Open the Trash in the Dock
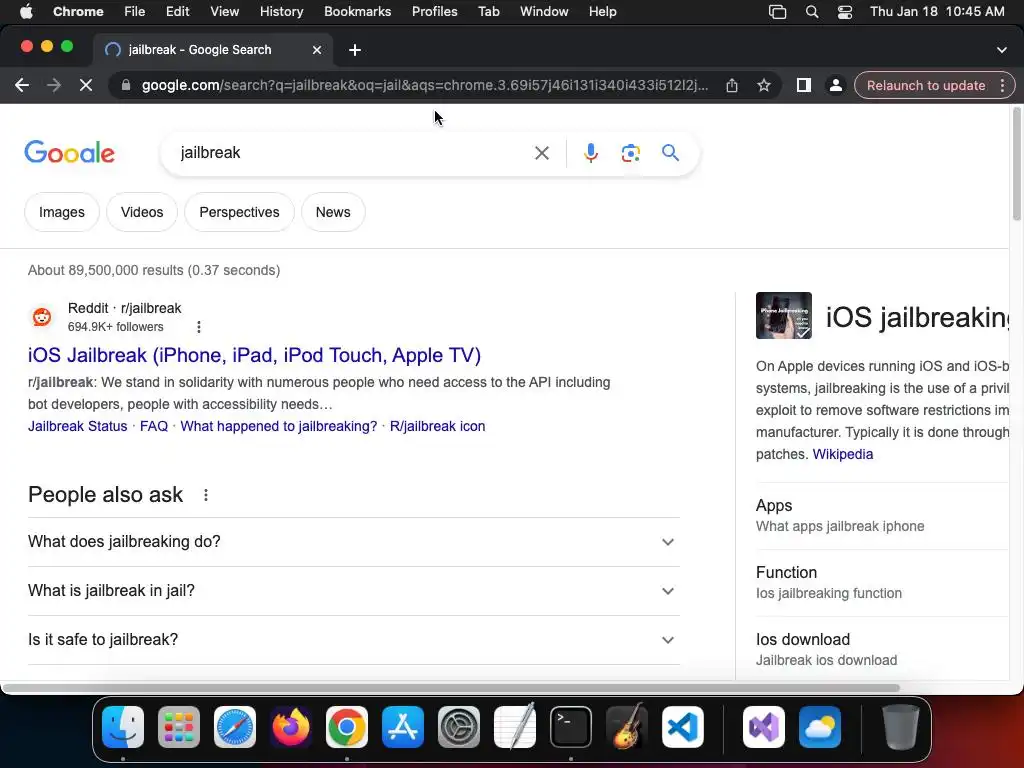This screenshot has height=768, width=1024. point(901,727)
